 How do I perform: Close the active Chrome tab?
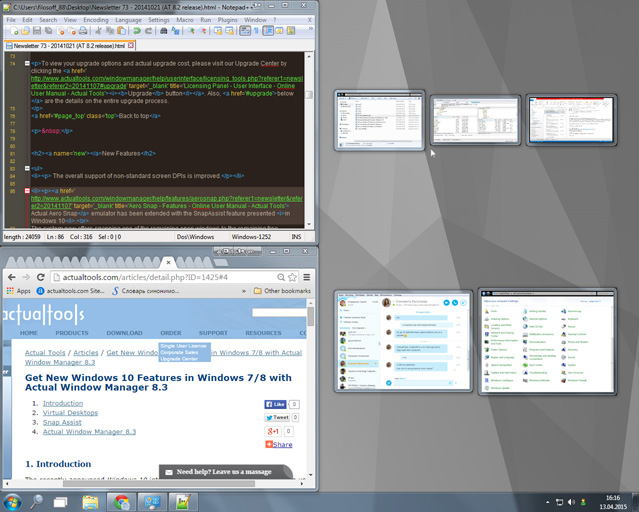pyautogui.click(x=168, y=263)
